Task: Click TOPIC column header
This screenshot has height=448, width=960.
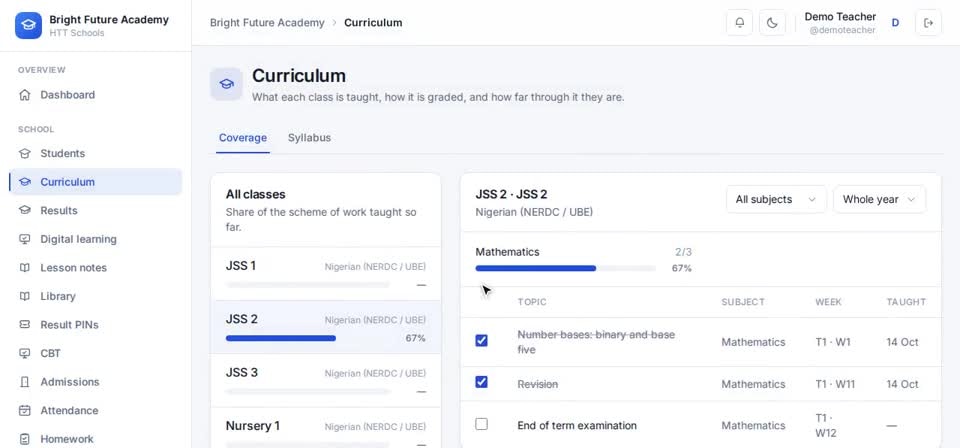Action: [x=532, y=302]
